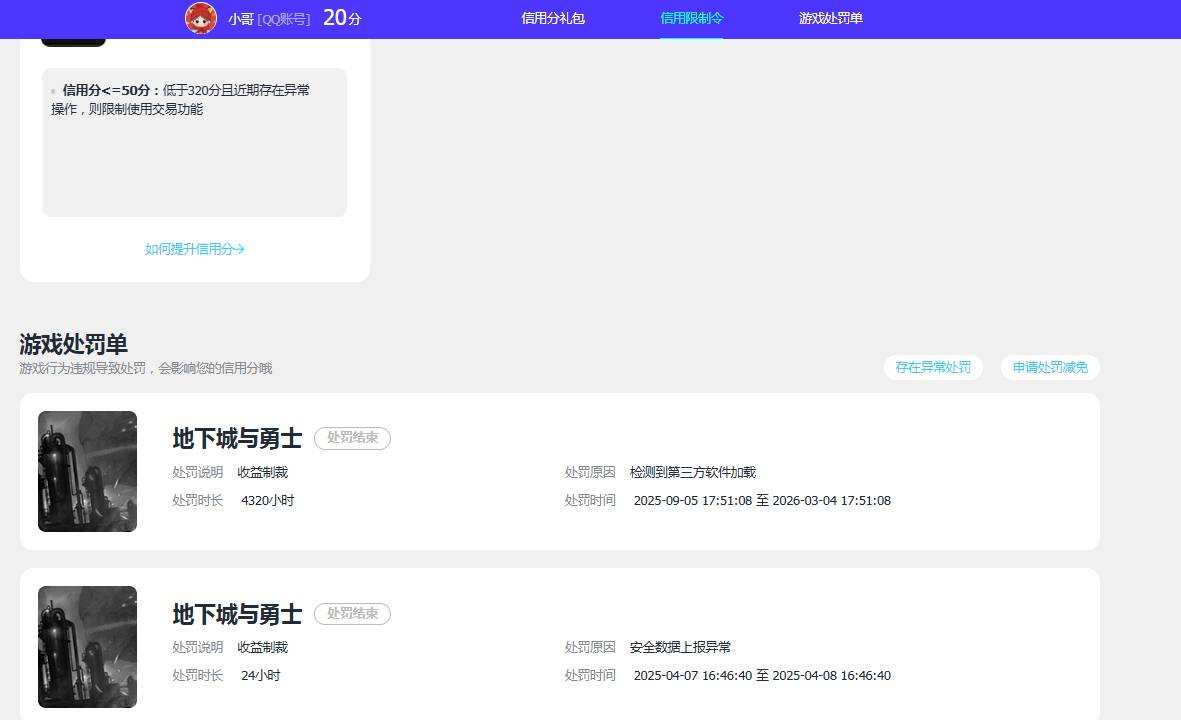
Task: Click the 20分 credit score in header
Action: [x=342, y=18]
